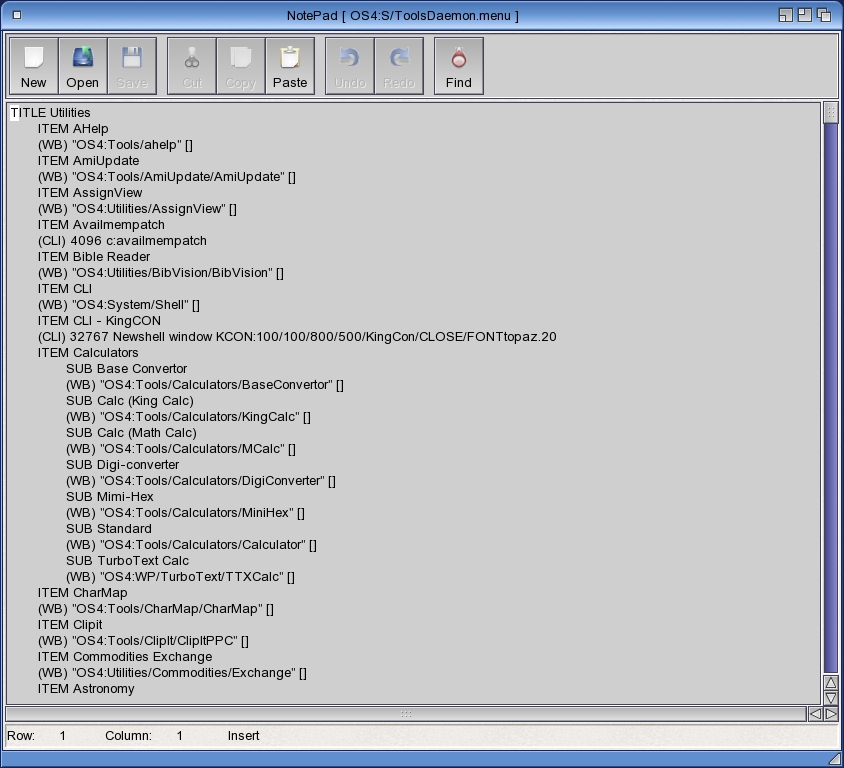Click the 'Insert' mode indicator in status bar
The width and height of the screenshot is (844, 768).
(243, 736)
